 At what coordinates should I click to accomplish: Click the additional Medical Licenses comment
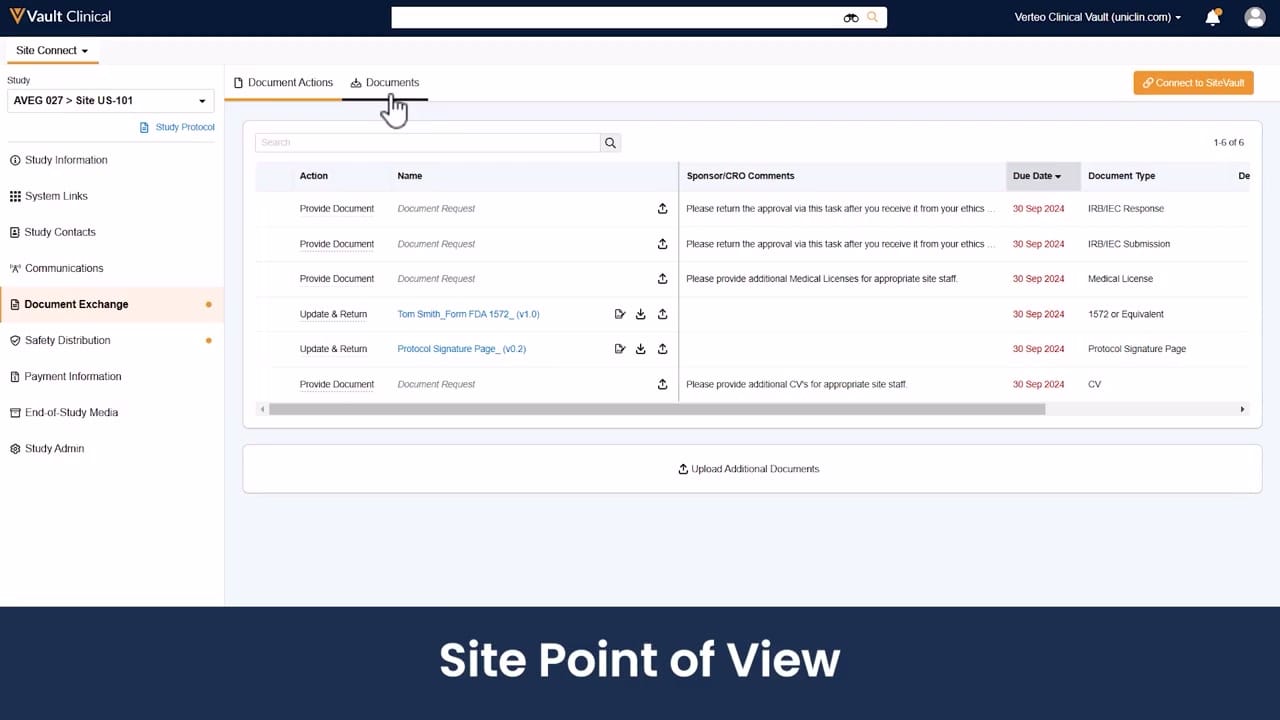(821, 279)
